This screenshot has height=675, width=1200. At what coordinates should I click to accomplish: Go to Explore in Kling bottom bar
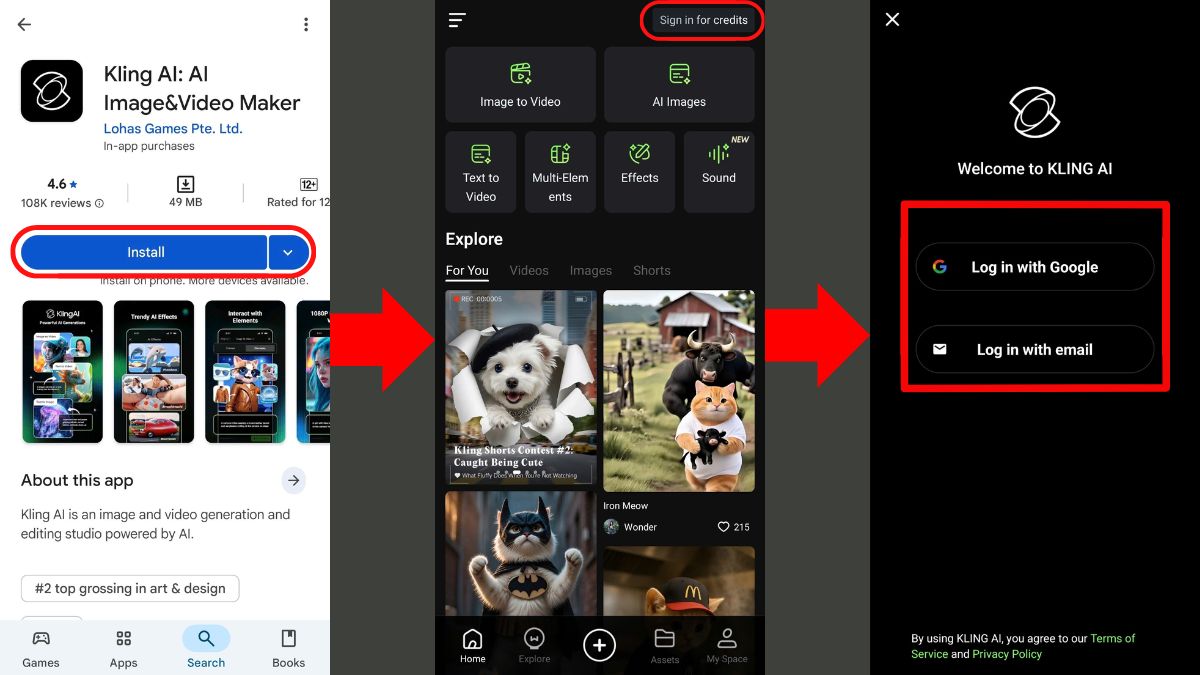pos(534,646)
